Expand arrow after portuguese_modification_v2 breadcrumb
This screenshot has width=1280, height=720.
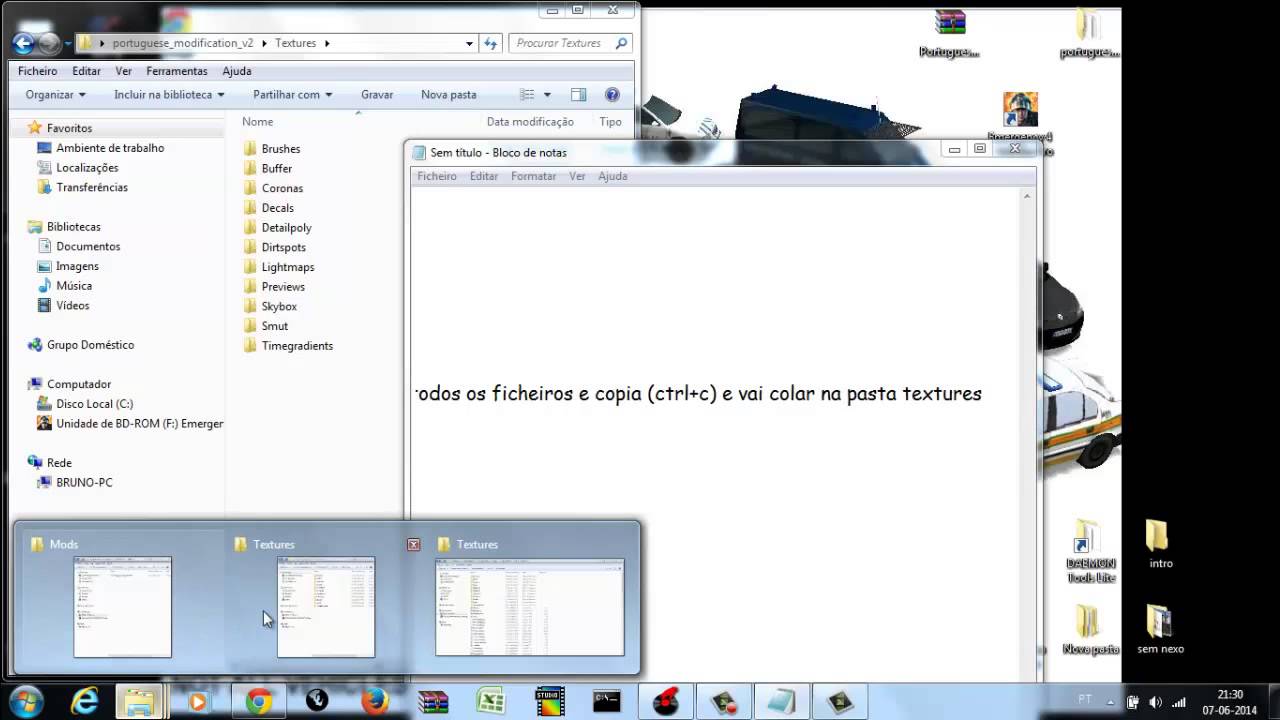click(264, 43)
